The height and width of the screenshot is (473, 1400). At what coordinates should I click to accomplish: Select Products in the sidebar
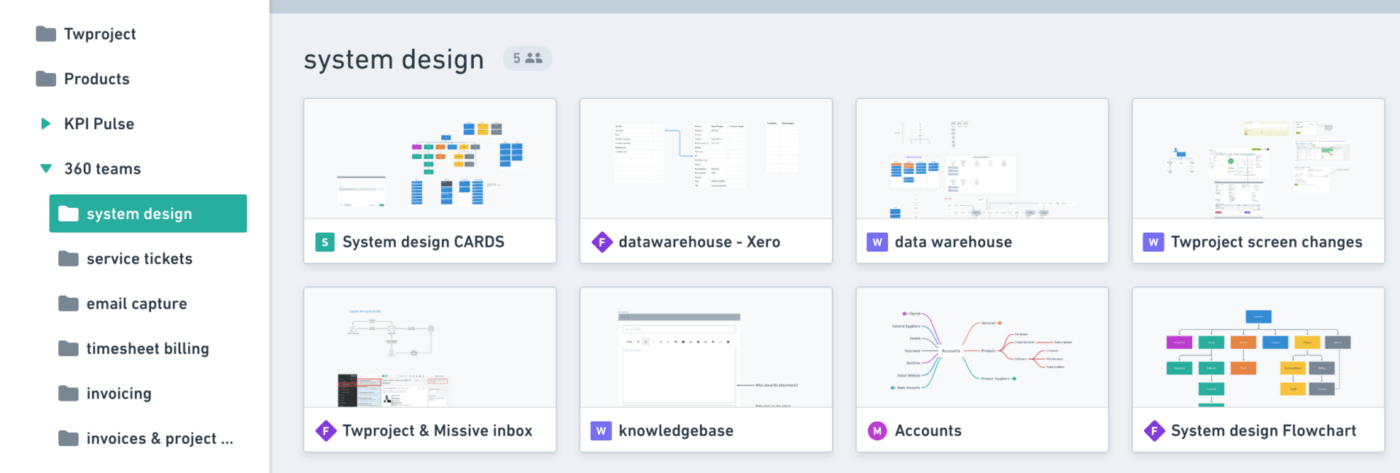coord(97,79)
